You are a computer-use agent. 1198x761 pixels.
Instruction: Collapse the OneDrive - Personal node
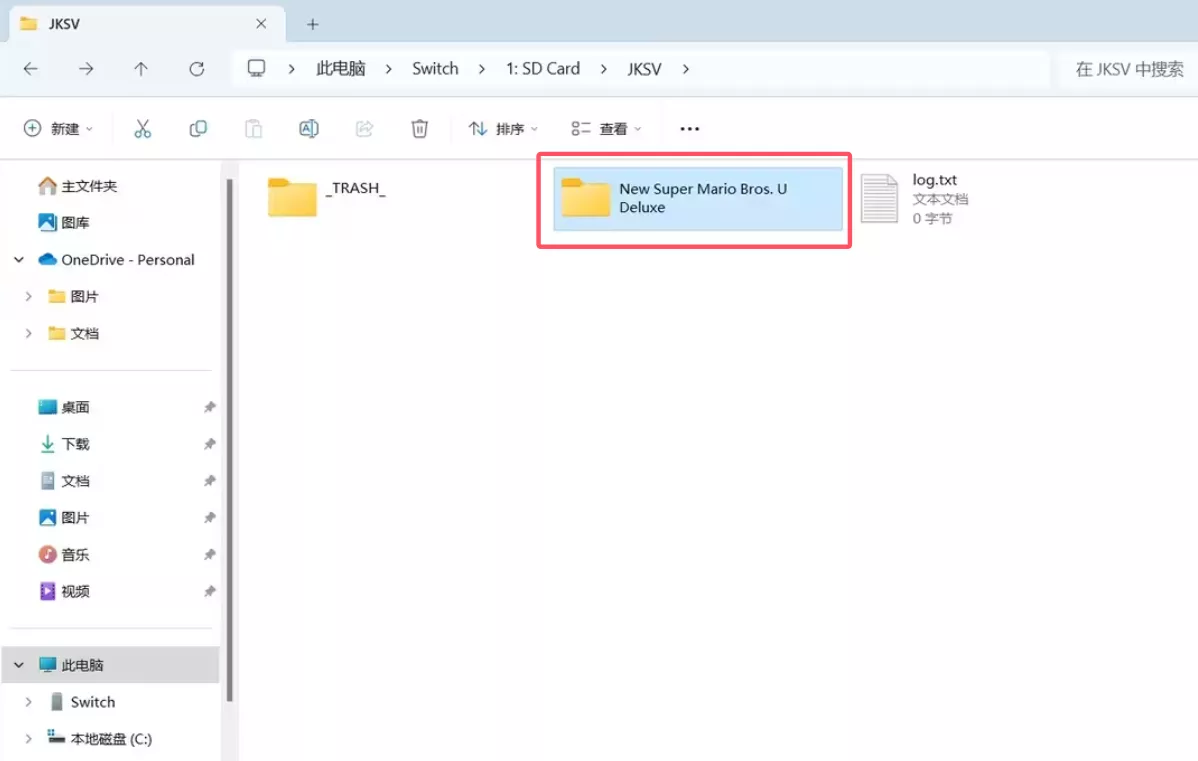19,260
